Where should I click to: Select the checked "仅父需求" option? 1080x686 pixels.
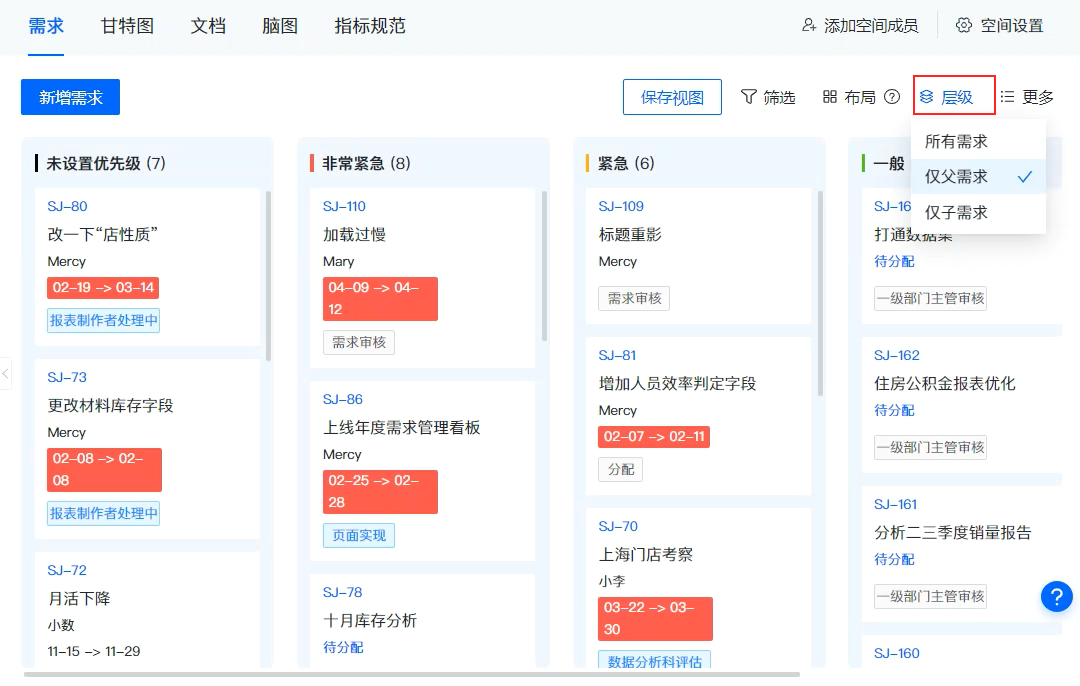956,177
